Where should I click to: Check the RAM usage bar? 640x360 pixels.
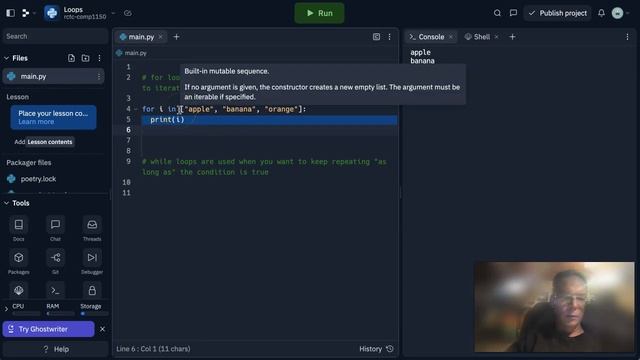point(60,313)
